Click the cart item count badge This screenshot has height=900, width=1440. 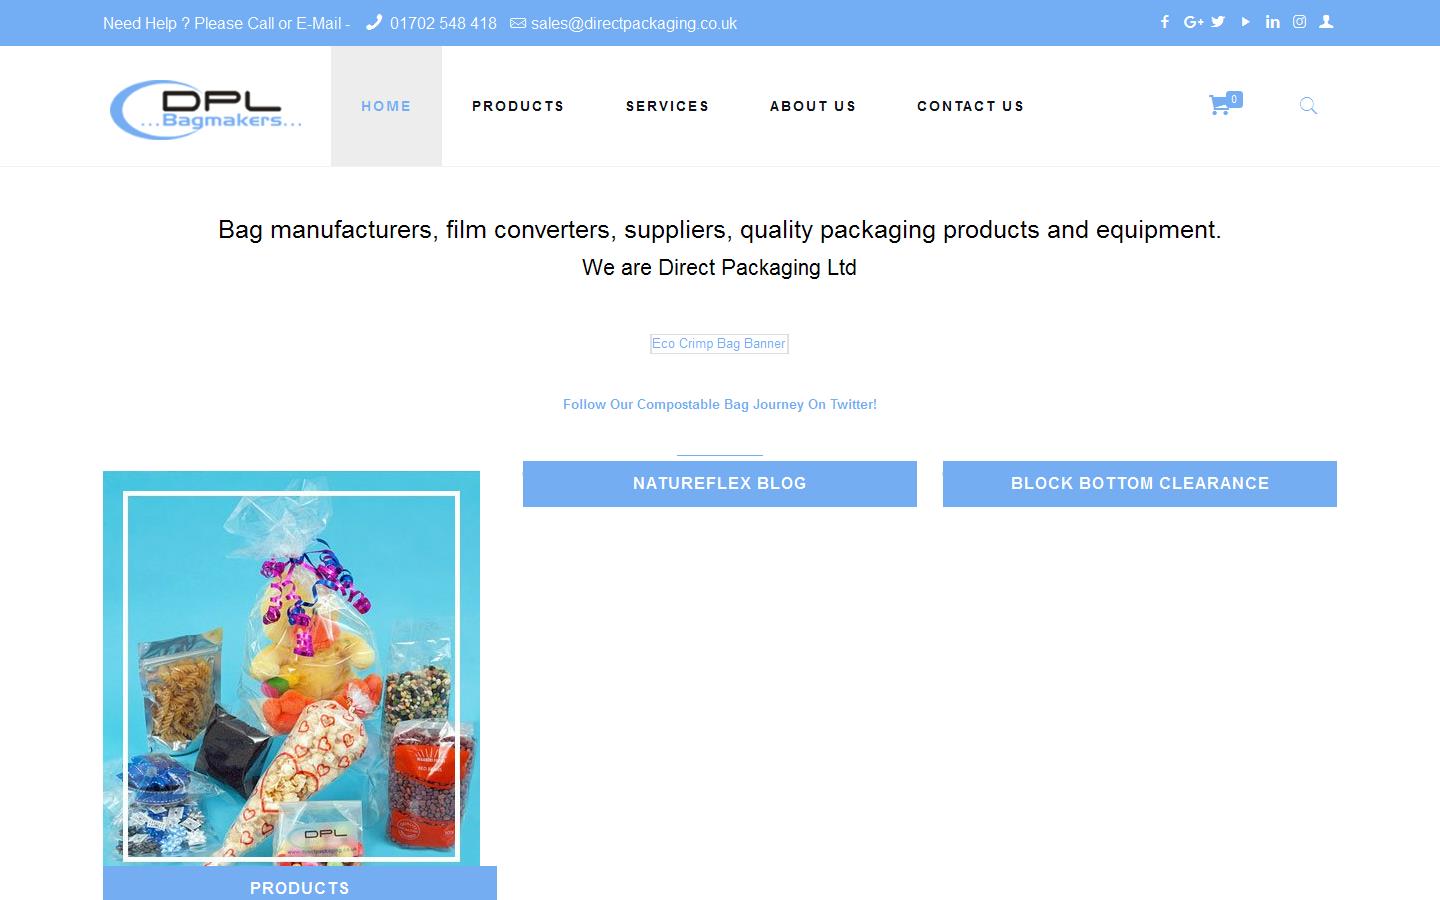1234,99
